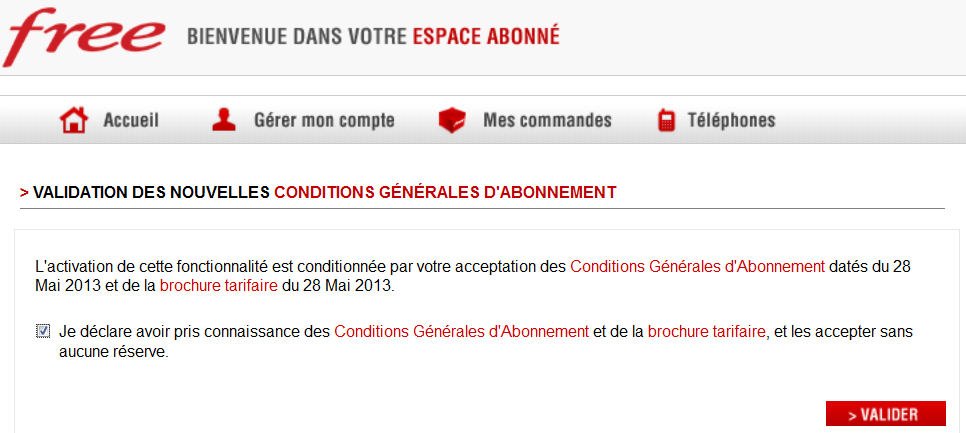Uncheck the acceptance declaration checkbox

(43, 331)
